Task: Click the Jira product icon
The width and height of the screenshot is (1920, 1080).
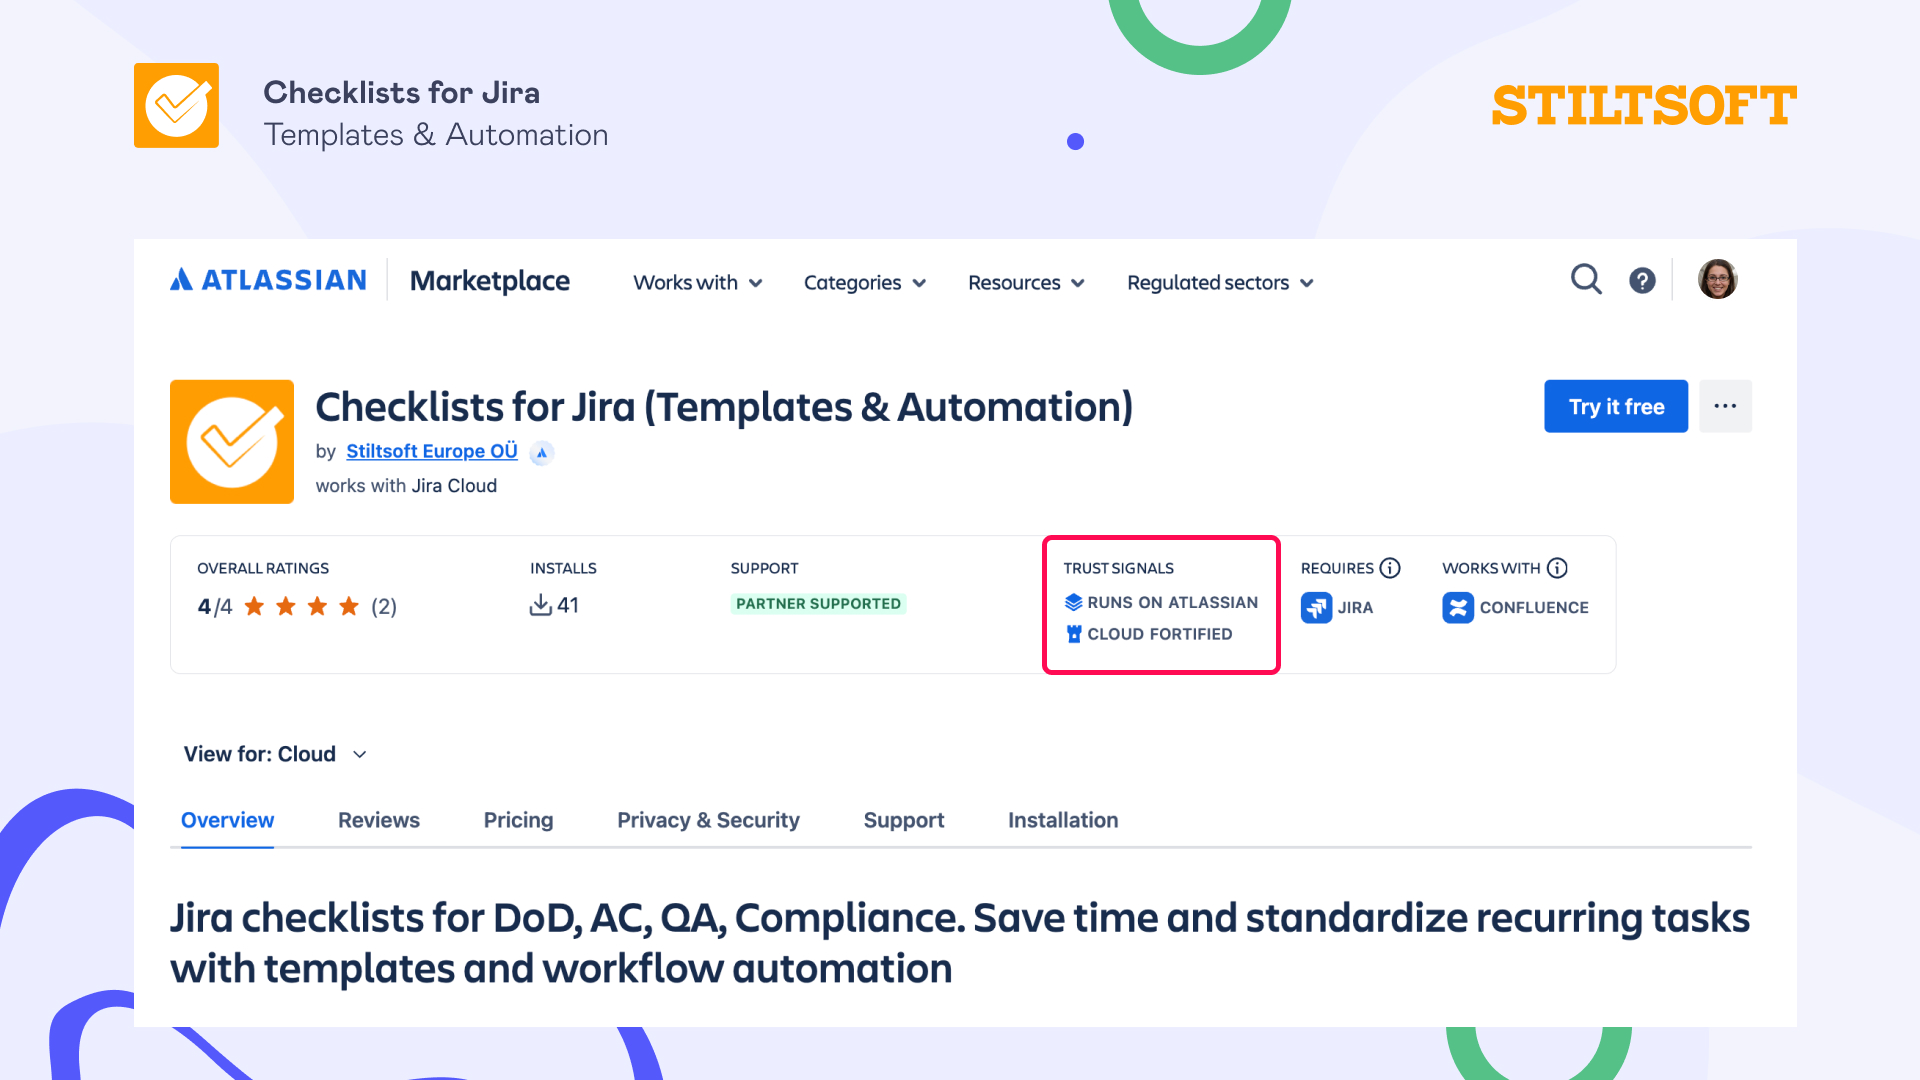Action: 1316,607
